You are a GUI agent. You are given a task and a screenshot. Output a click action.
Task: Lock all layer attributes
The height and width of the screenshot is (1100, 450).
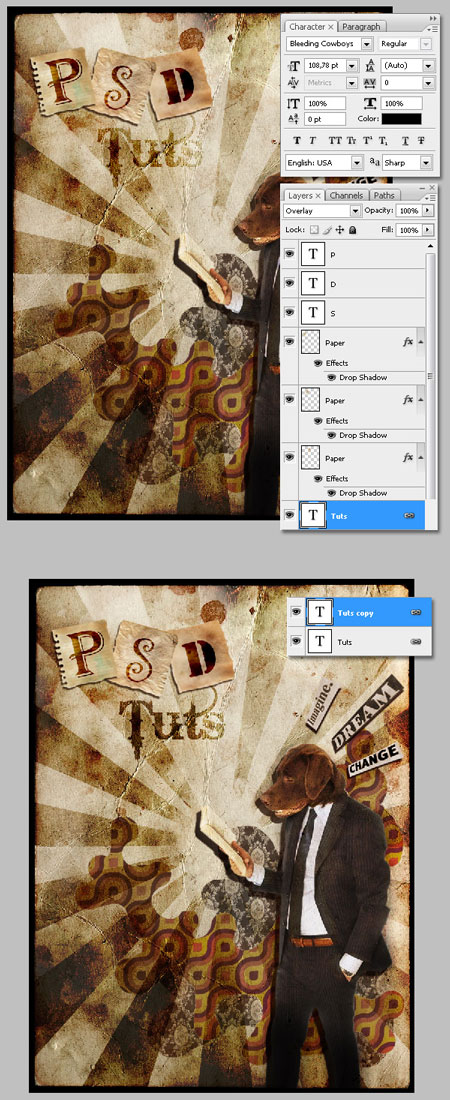352,229
